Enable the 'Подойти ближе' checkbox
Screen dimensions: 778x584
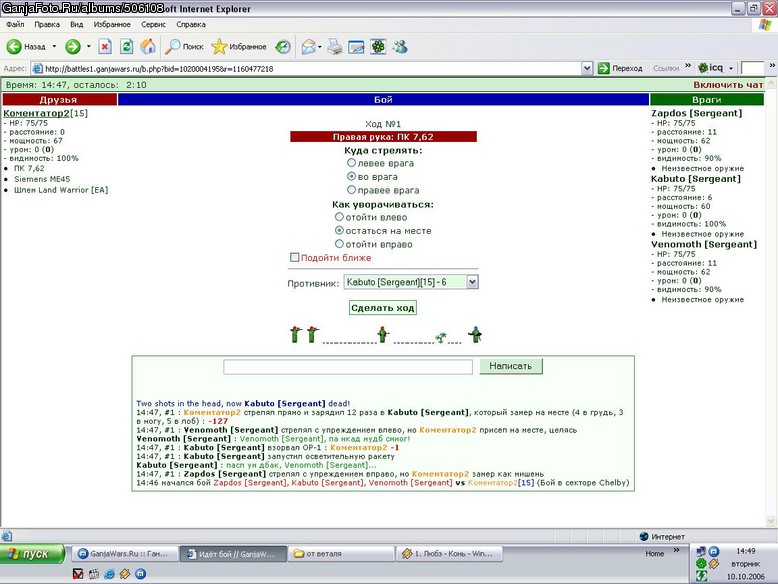pos(295,258)
